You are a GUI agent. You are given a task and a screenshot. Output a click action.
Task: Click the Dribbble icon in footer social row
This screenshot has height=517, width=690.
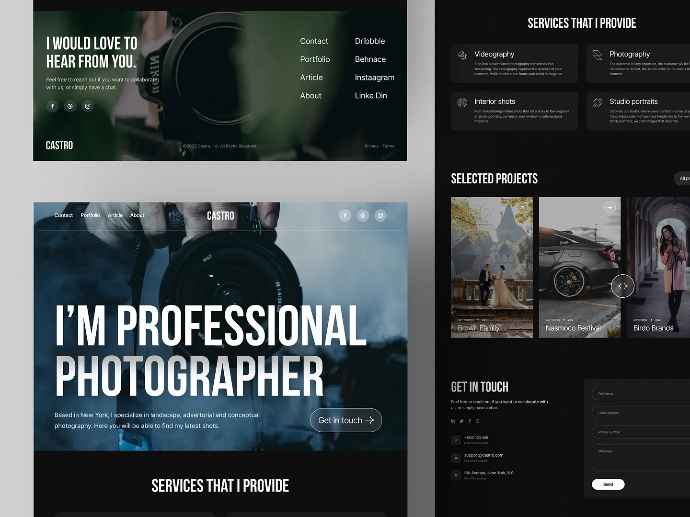tap(70, 106)
